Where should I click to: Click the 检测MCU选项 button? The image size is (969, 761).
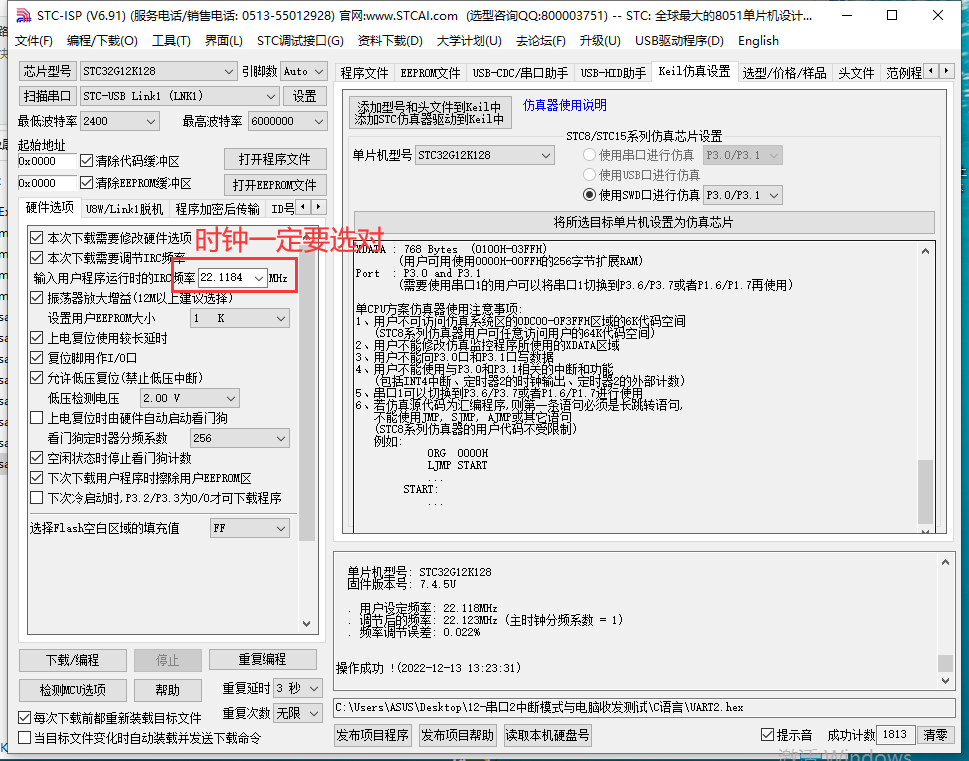[73, 690]
